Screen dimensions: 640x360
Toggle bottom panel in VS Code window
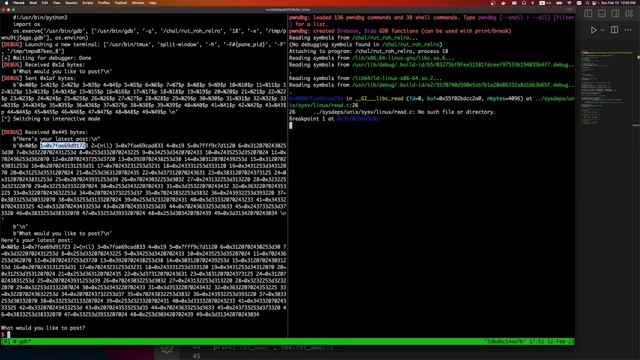602,13
